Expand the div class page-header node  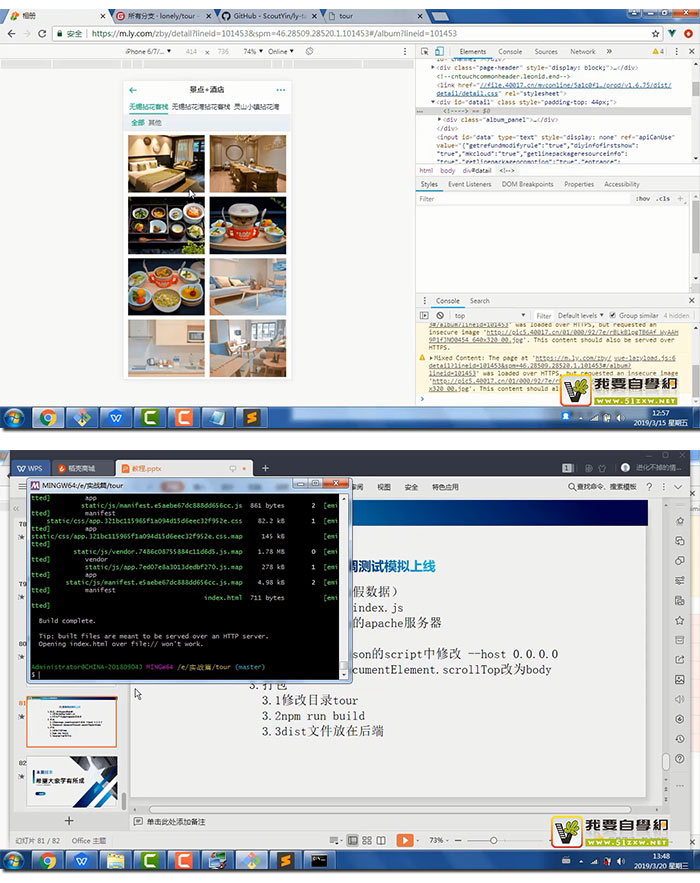433,68
